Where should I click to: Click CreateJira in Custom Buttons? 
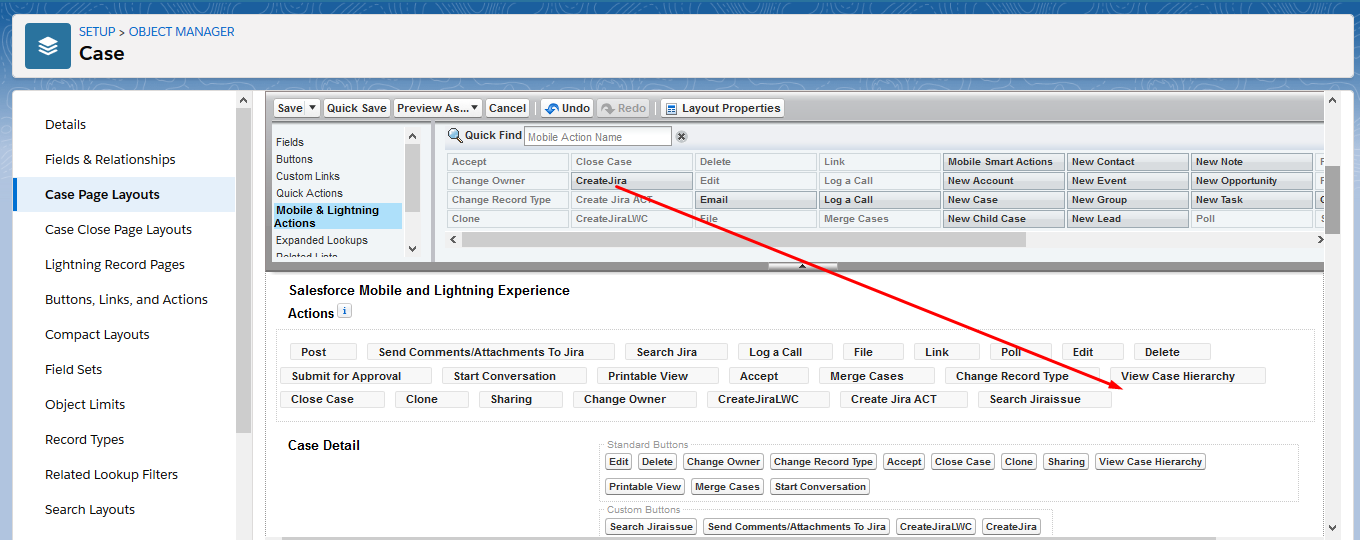point(1011,527)
